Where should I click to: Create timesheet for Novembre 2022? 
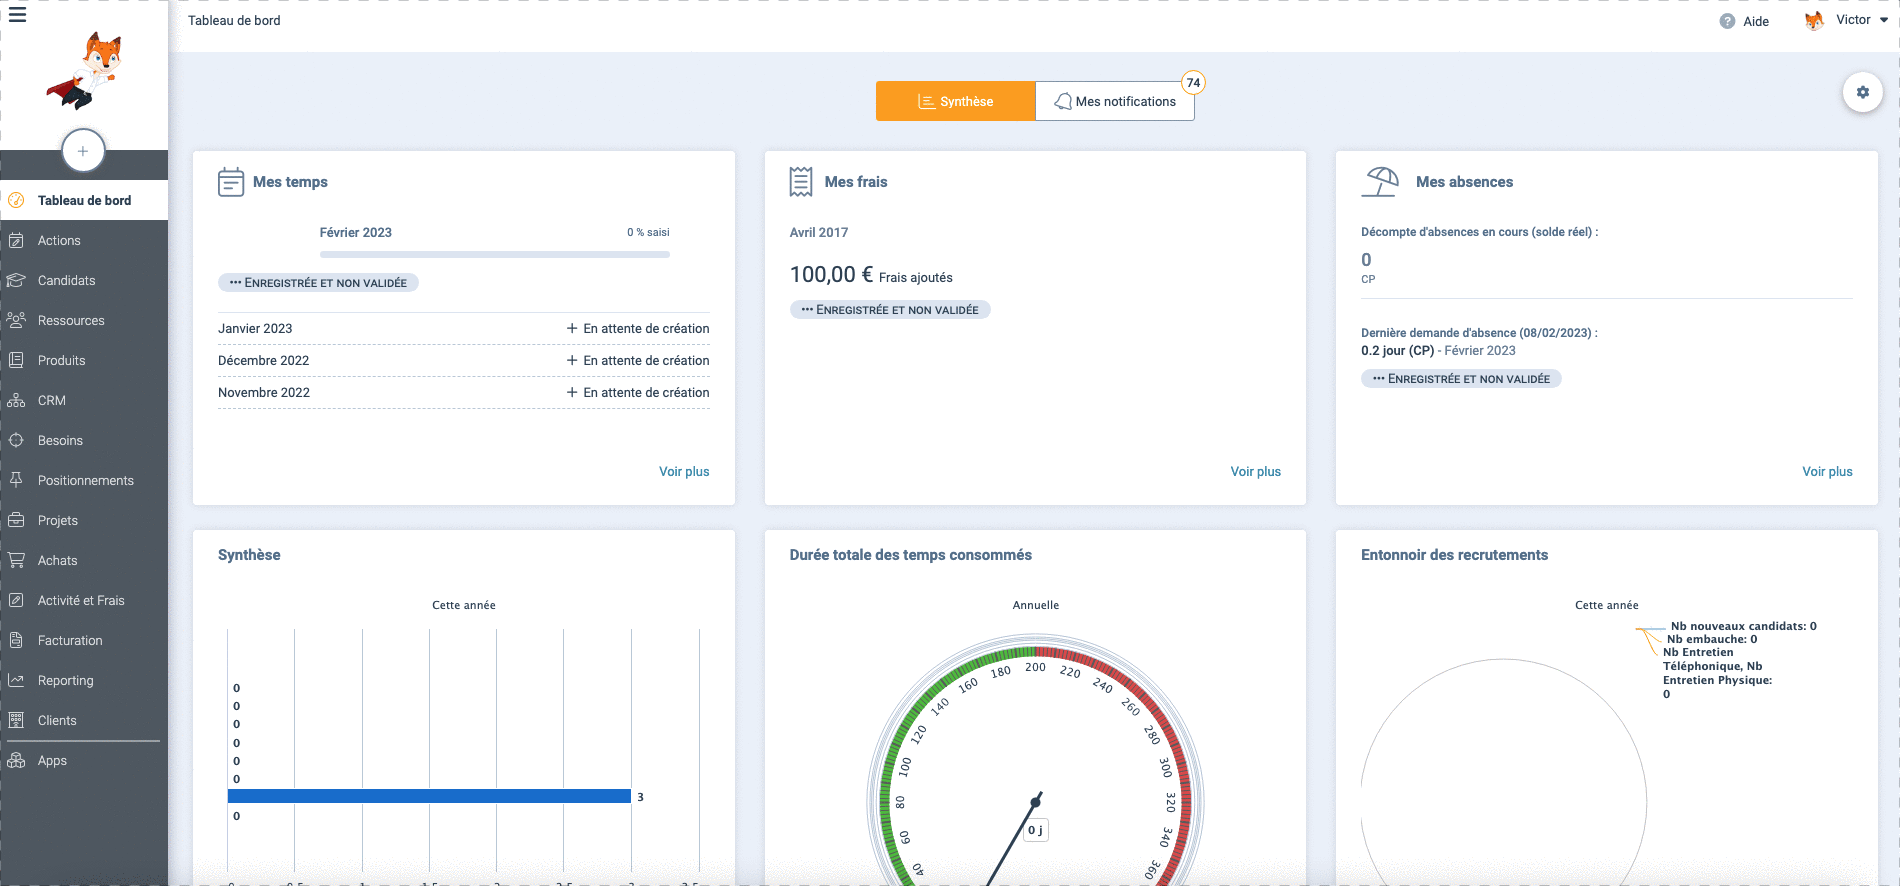point(638,392)
